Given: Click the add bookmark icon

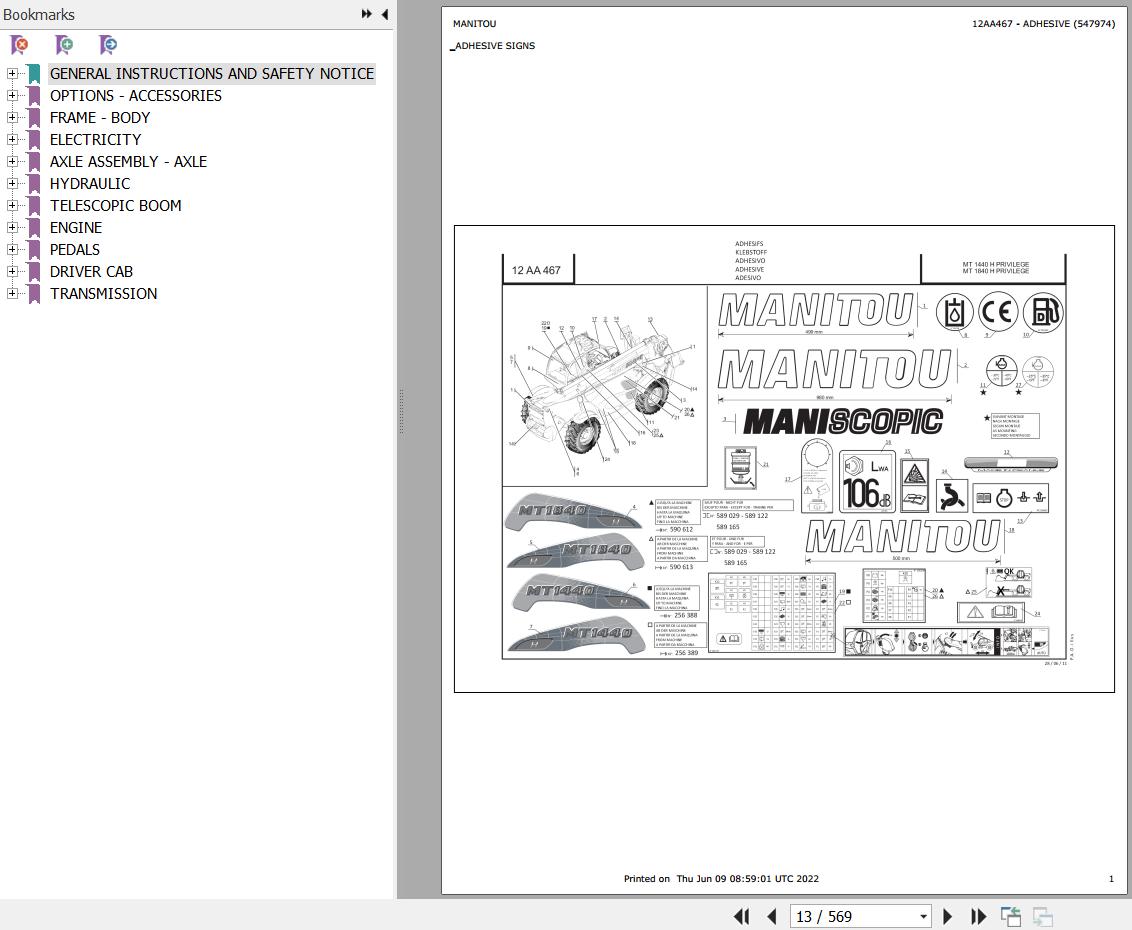Looking at the screenshot, I should [64, 45].
